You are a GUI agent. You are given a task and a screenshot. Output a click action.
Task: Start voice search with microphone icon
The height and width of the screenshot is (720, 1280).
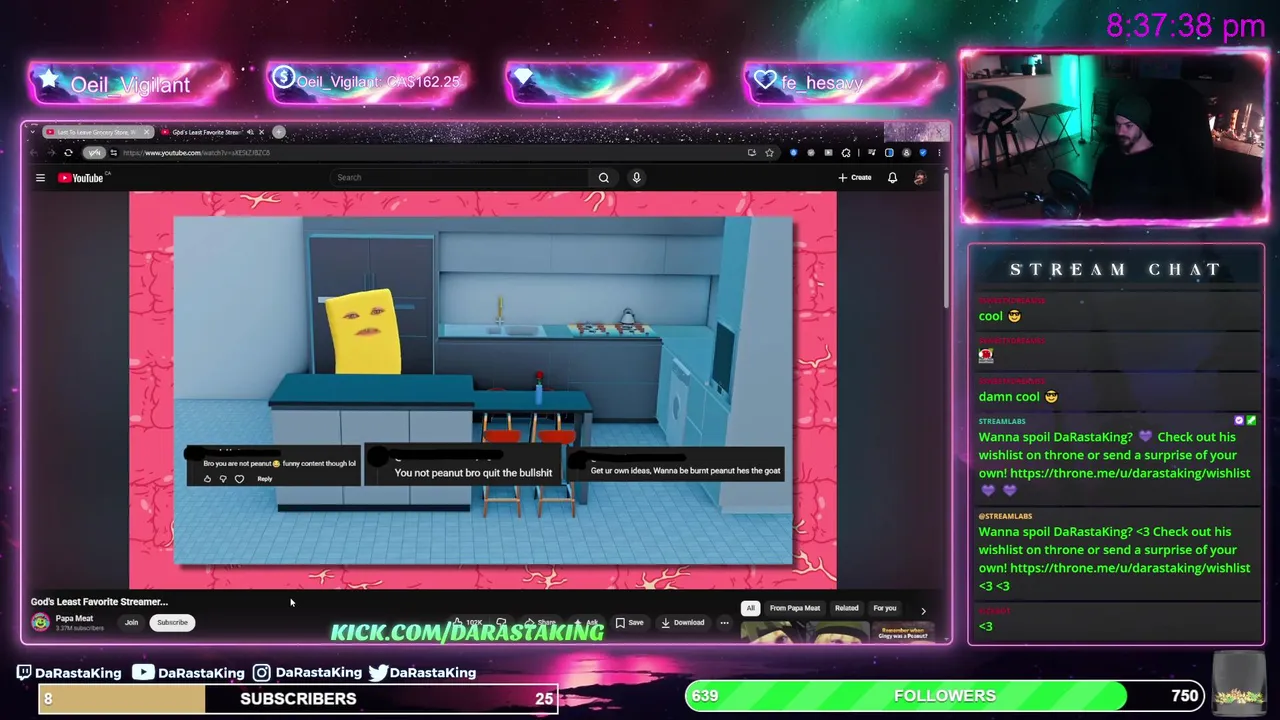[x=636, y=178]
